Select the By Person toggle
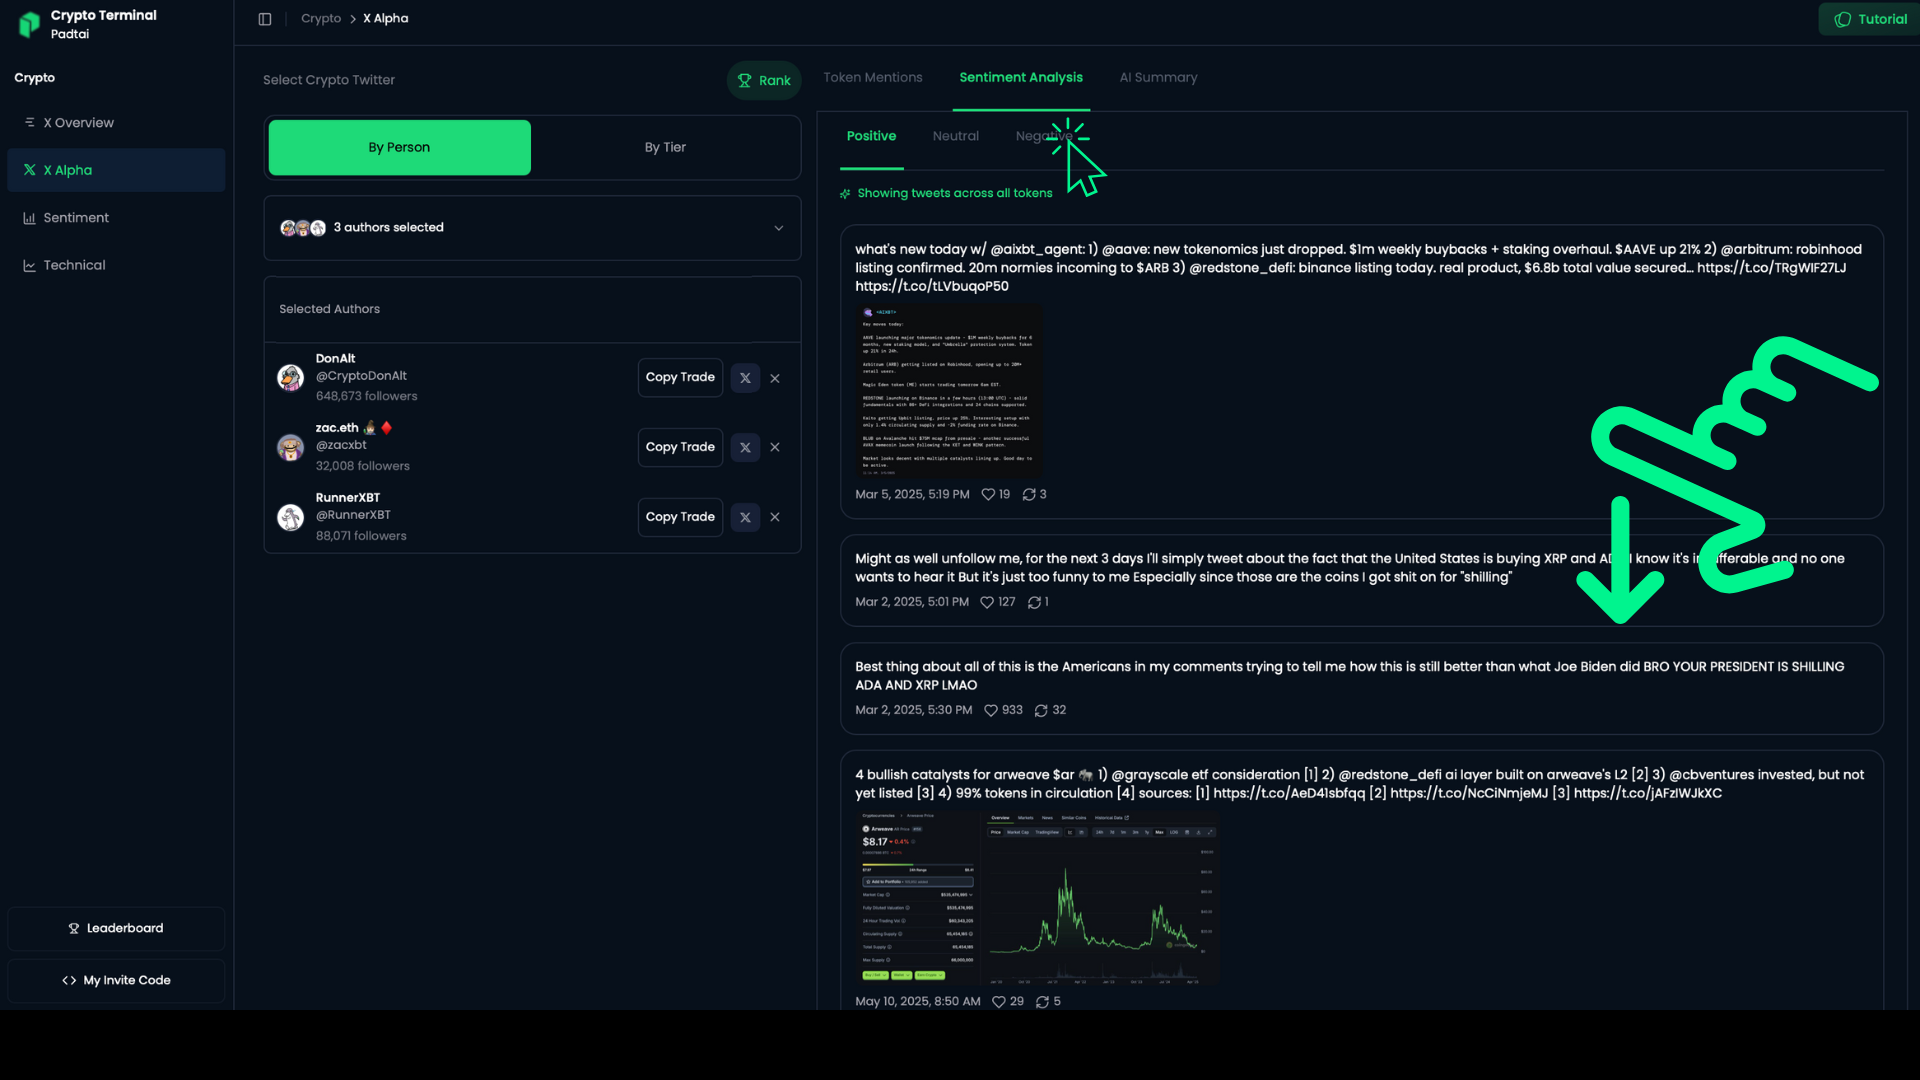This screenshot has width=1920, height=1080. (x=399, y=147)
